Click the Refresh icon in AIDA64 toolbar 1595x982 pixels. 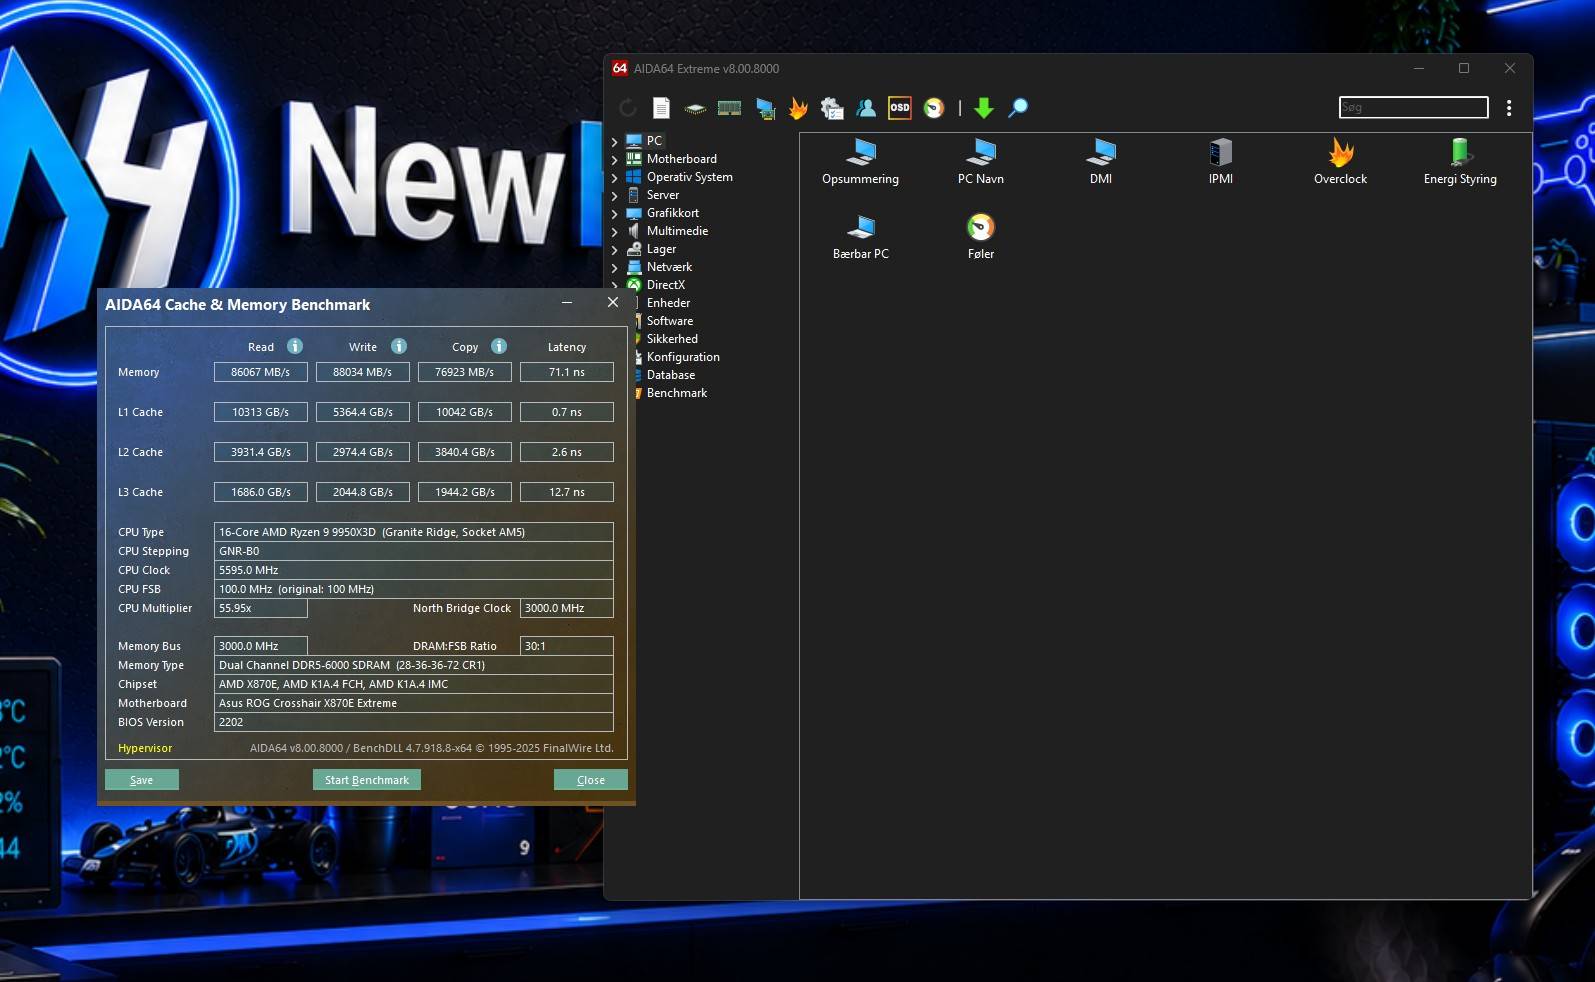[x=628, y=108]
